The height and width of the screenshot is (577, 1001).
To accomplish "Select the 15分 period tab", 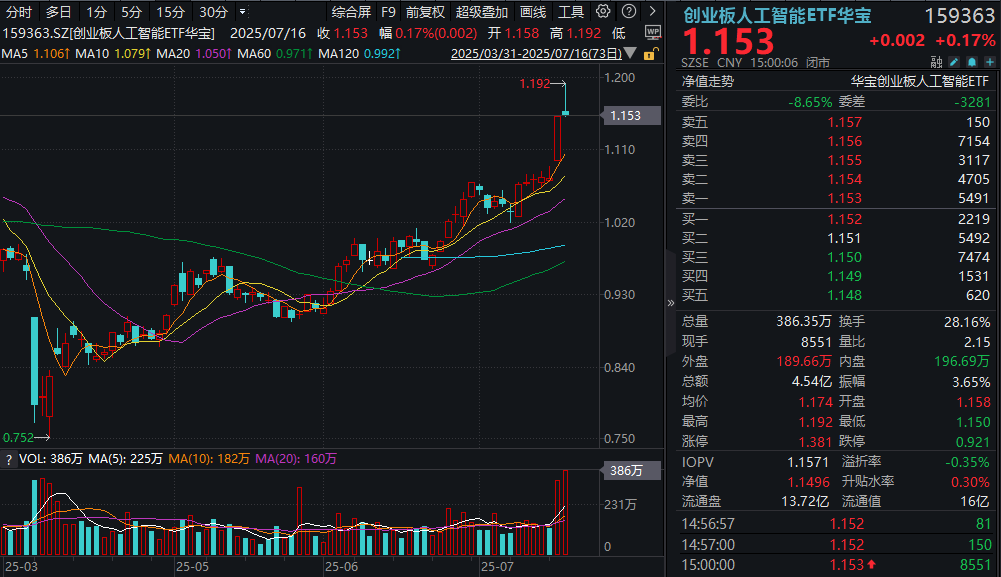I will click(x=170, y=12).
